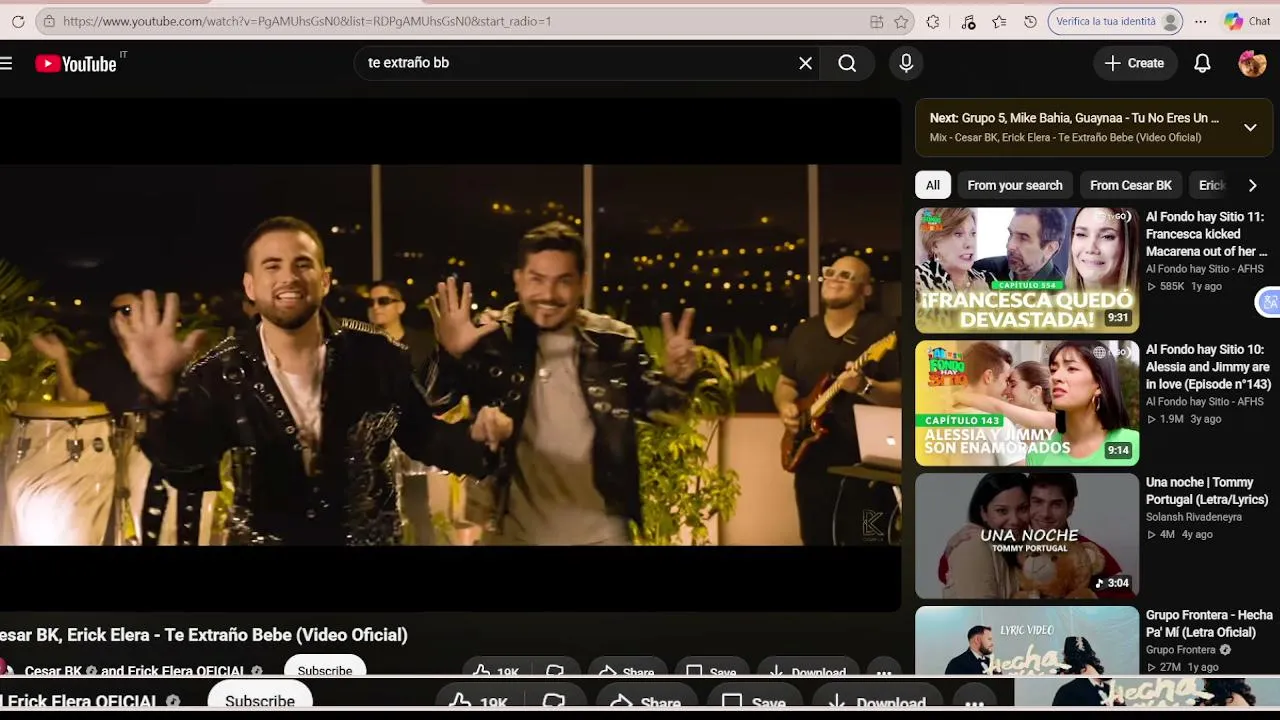The image size is (1280, 720).
Task: Go to the YouTube home logo
Action: [x=76, y=64]
